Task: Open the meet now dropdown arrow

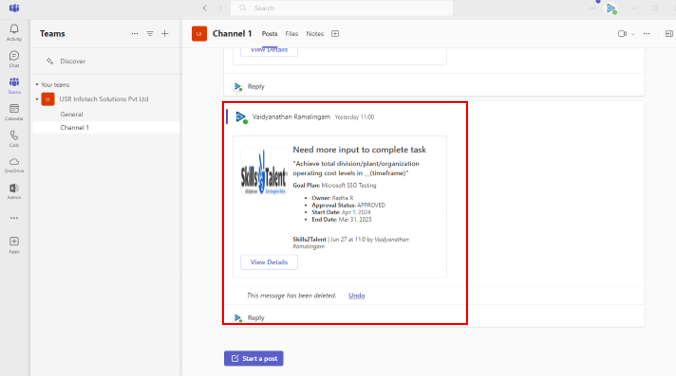Action: (x=633, y=34)
